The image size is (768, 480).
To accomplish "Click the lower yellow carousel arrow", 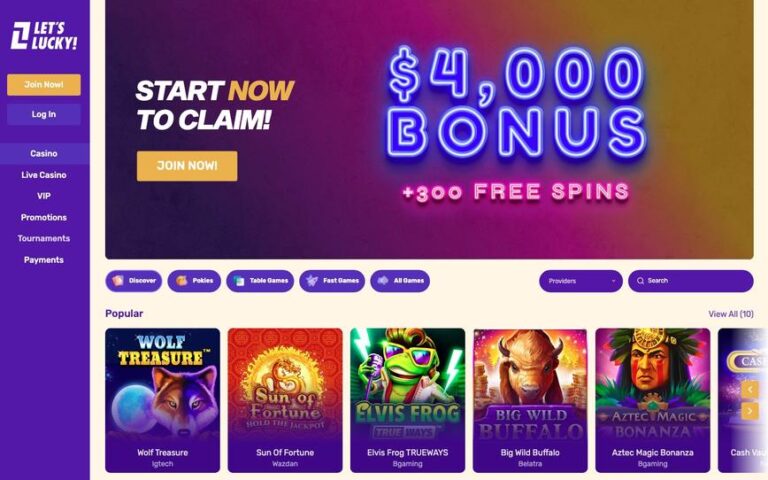I will pos(749,410).
